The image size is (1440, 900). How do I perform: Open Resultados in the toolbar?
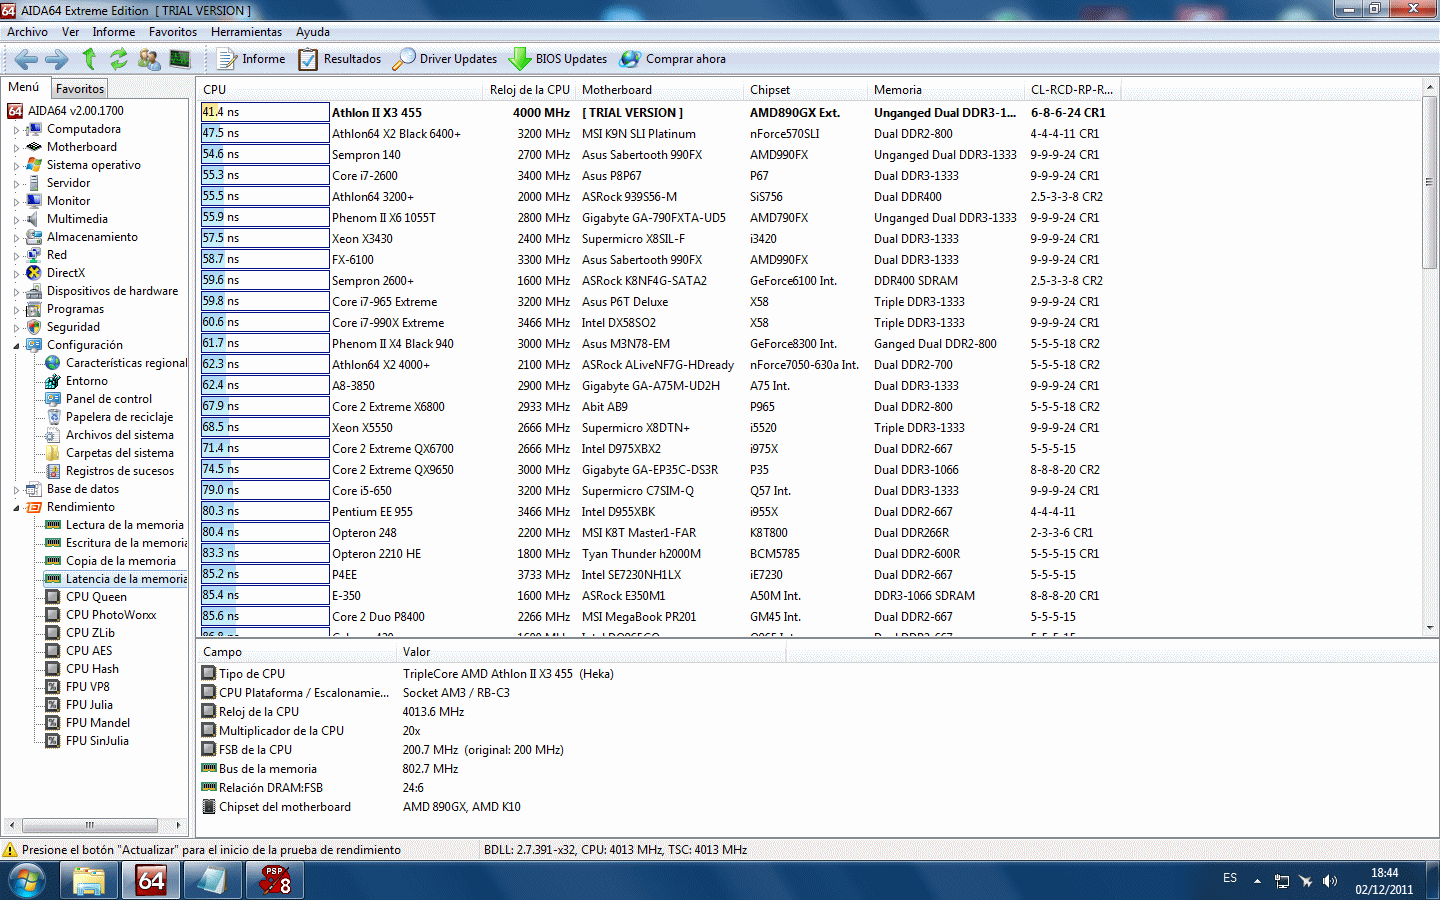point(340,59)
